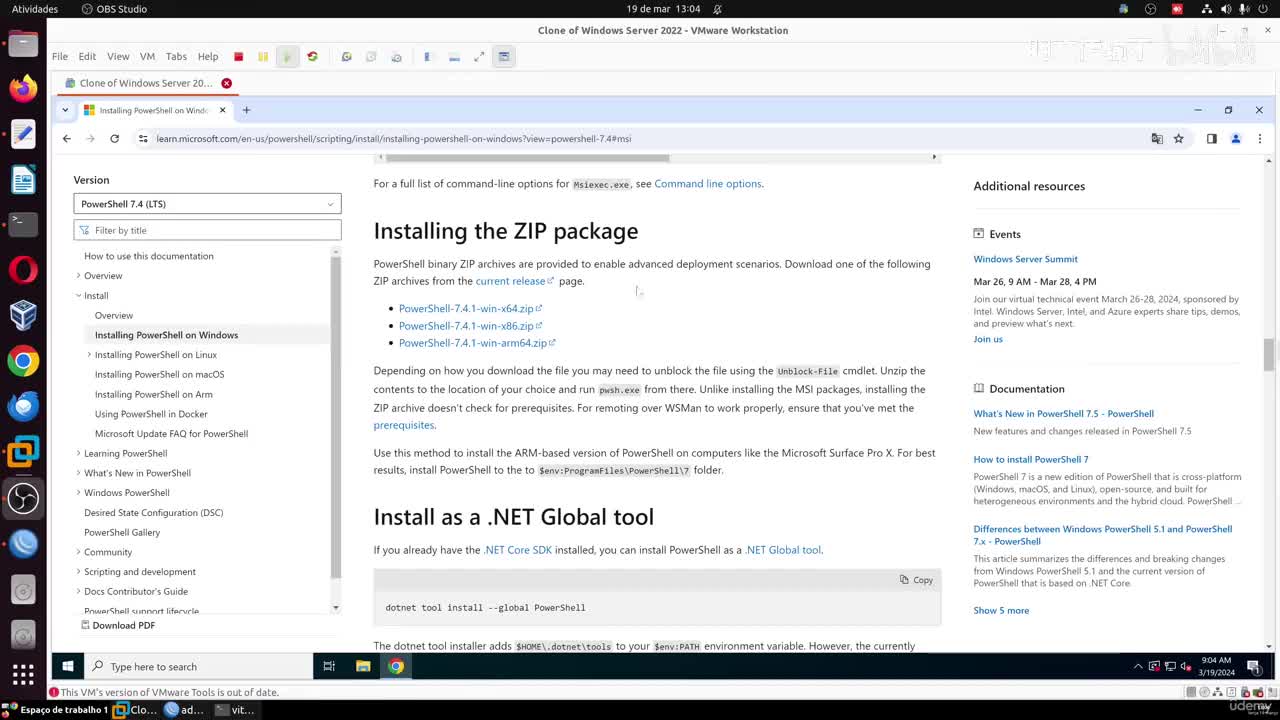
Task: Open Firefox from the Ubuntu dock
Action: coord(23,88)
